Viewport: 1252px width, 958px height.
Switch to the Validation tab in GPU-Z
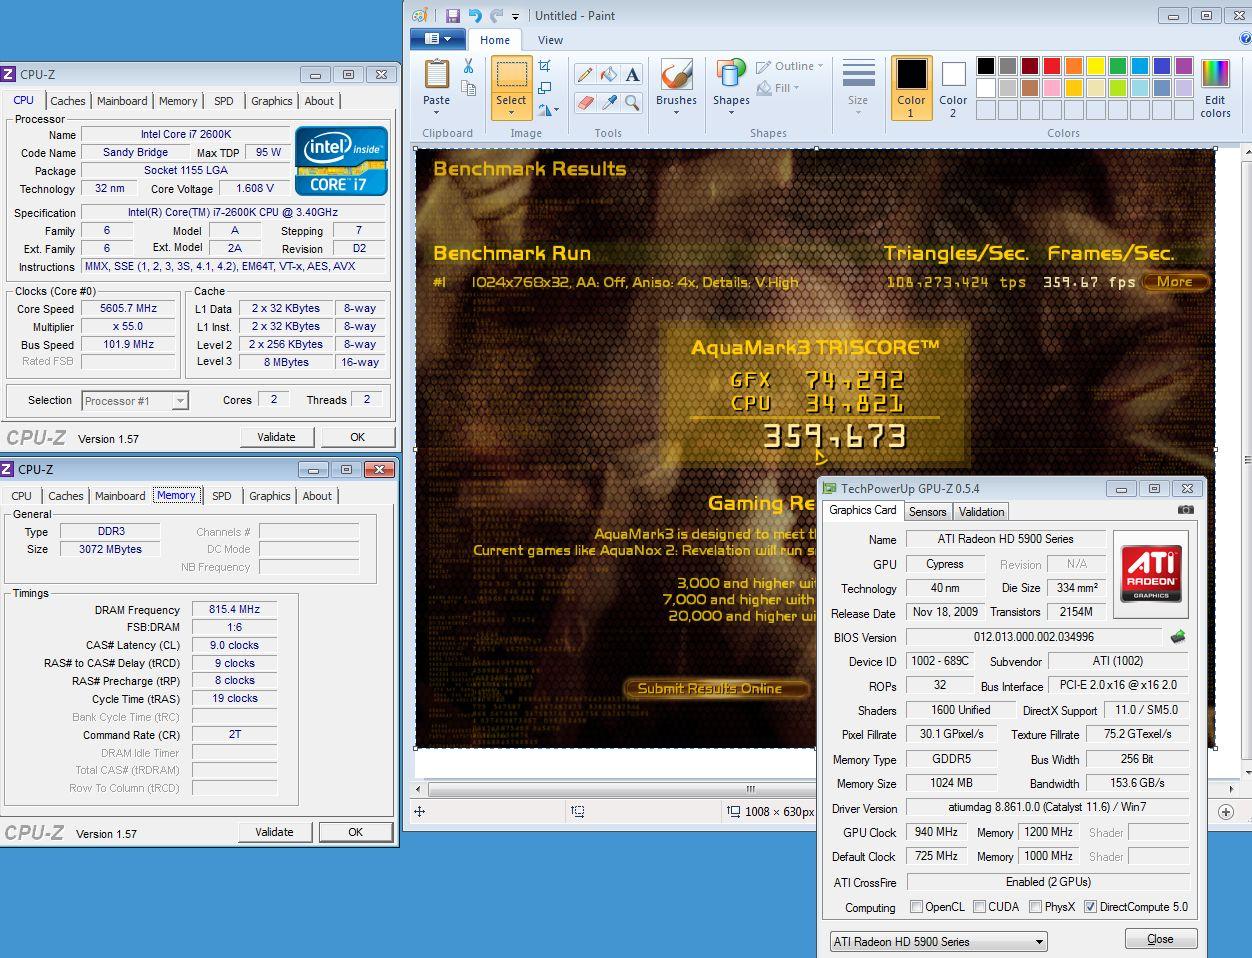point(981,511)
